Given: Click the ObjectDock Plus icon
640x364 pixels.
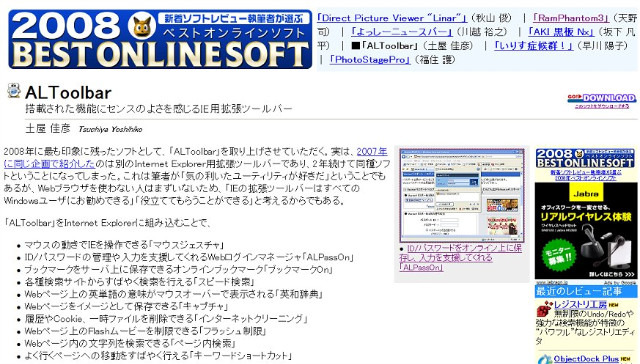Looking at the screenshot, I should [544, 360].
